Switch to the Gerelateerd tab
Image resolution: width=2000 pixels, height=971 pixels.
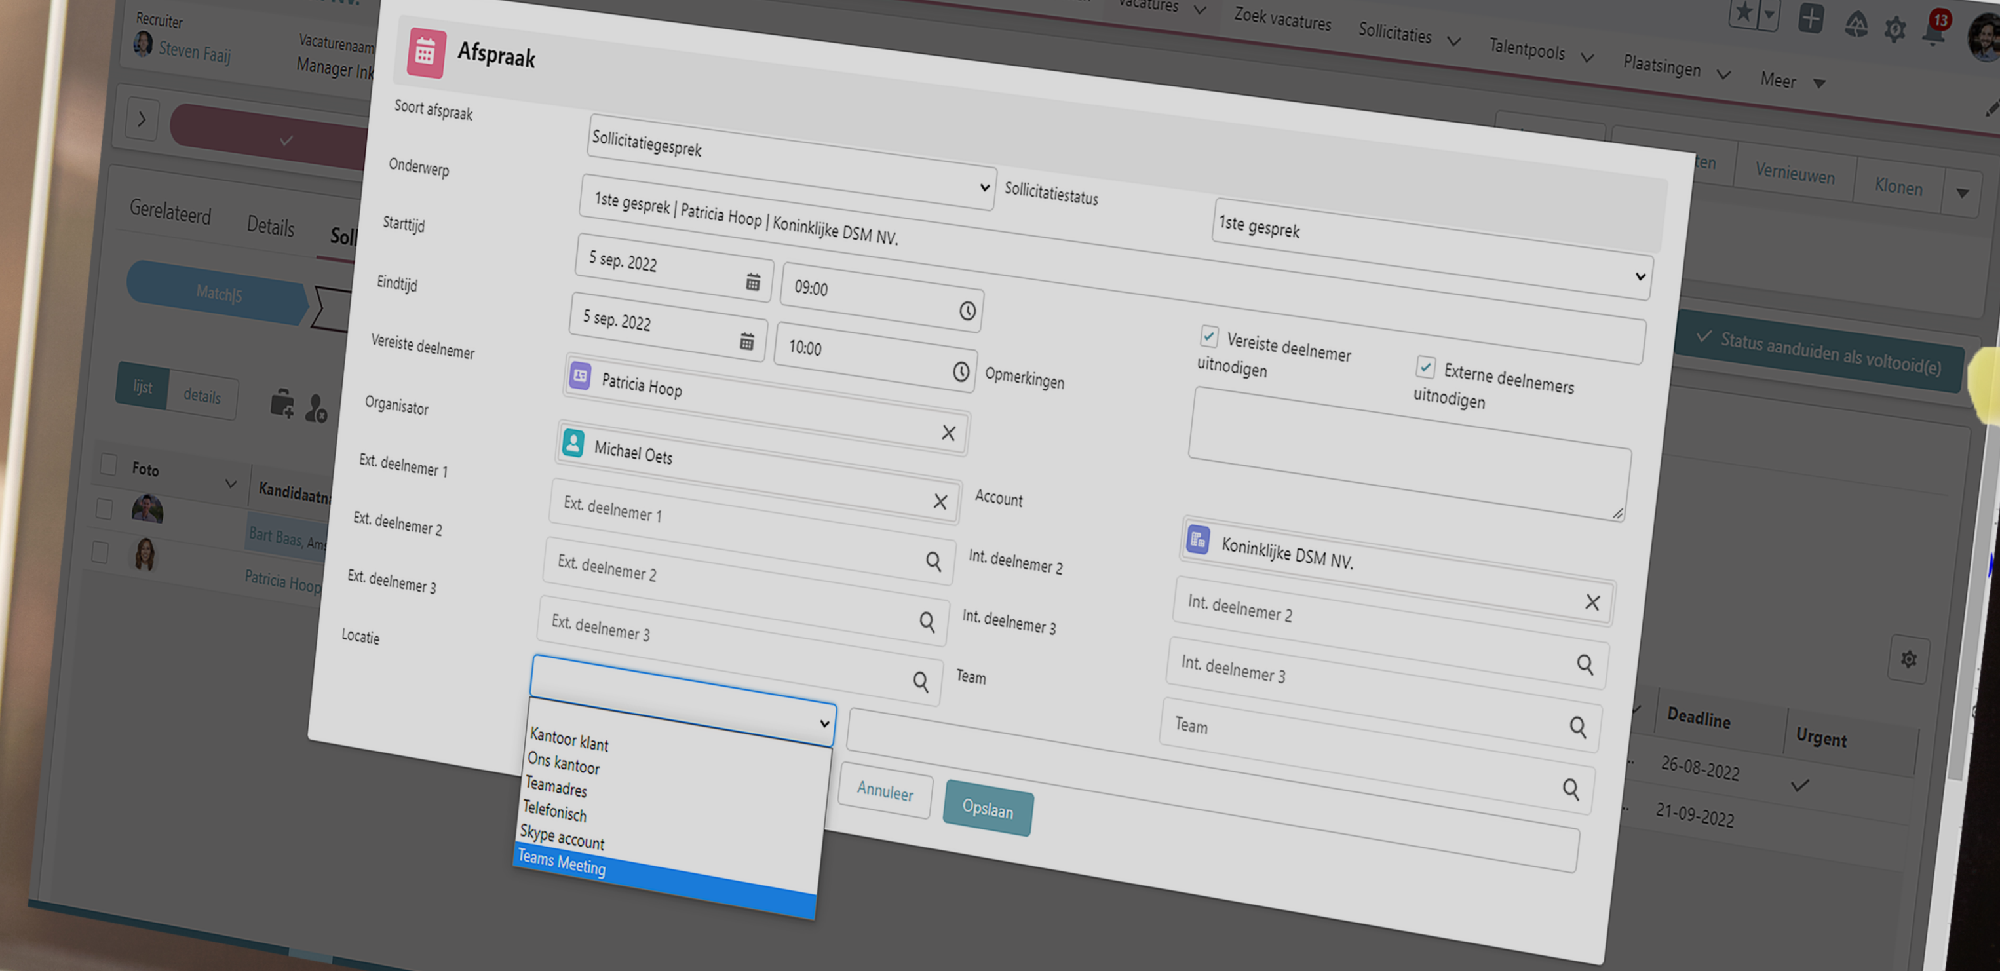point(170,212)
